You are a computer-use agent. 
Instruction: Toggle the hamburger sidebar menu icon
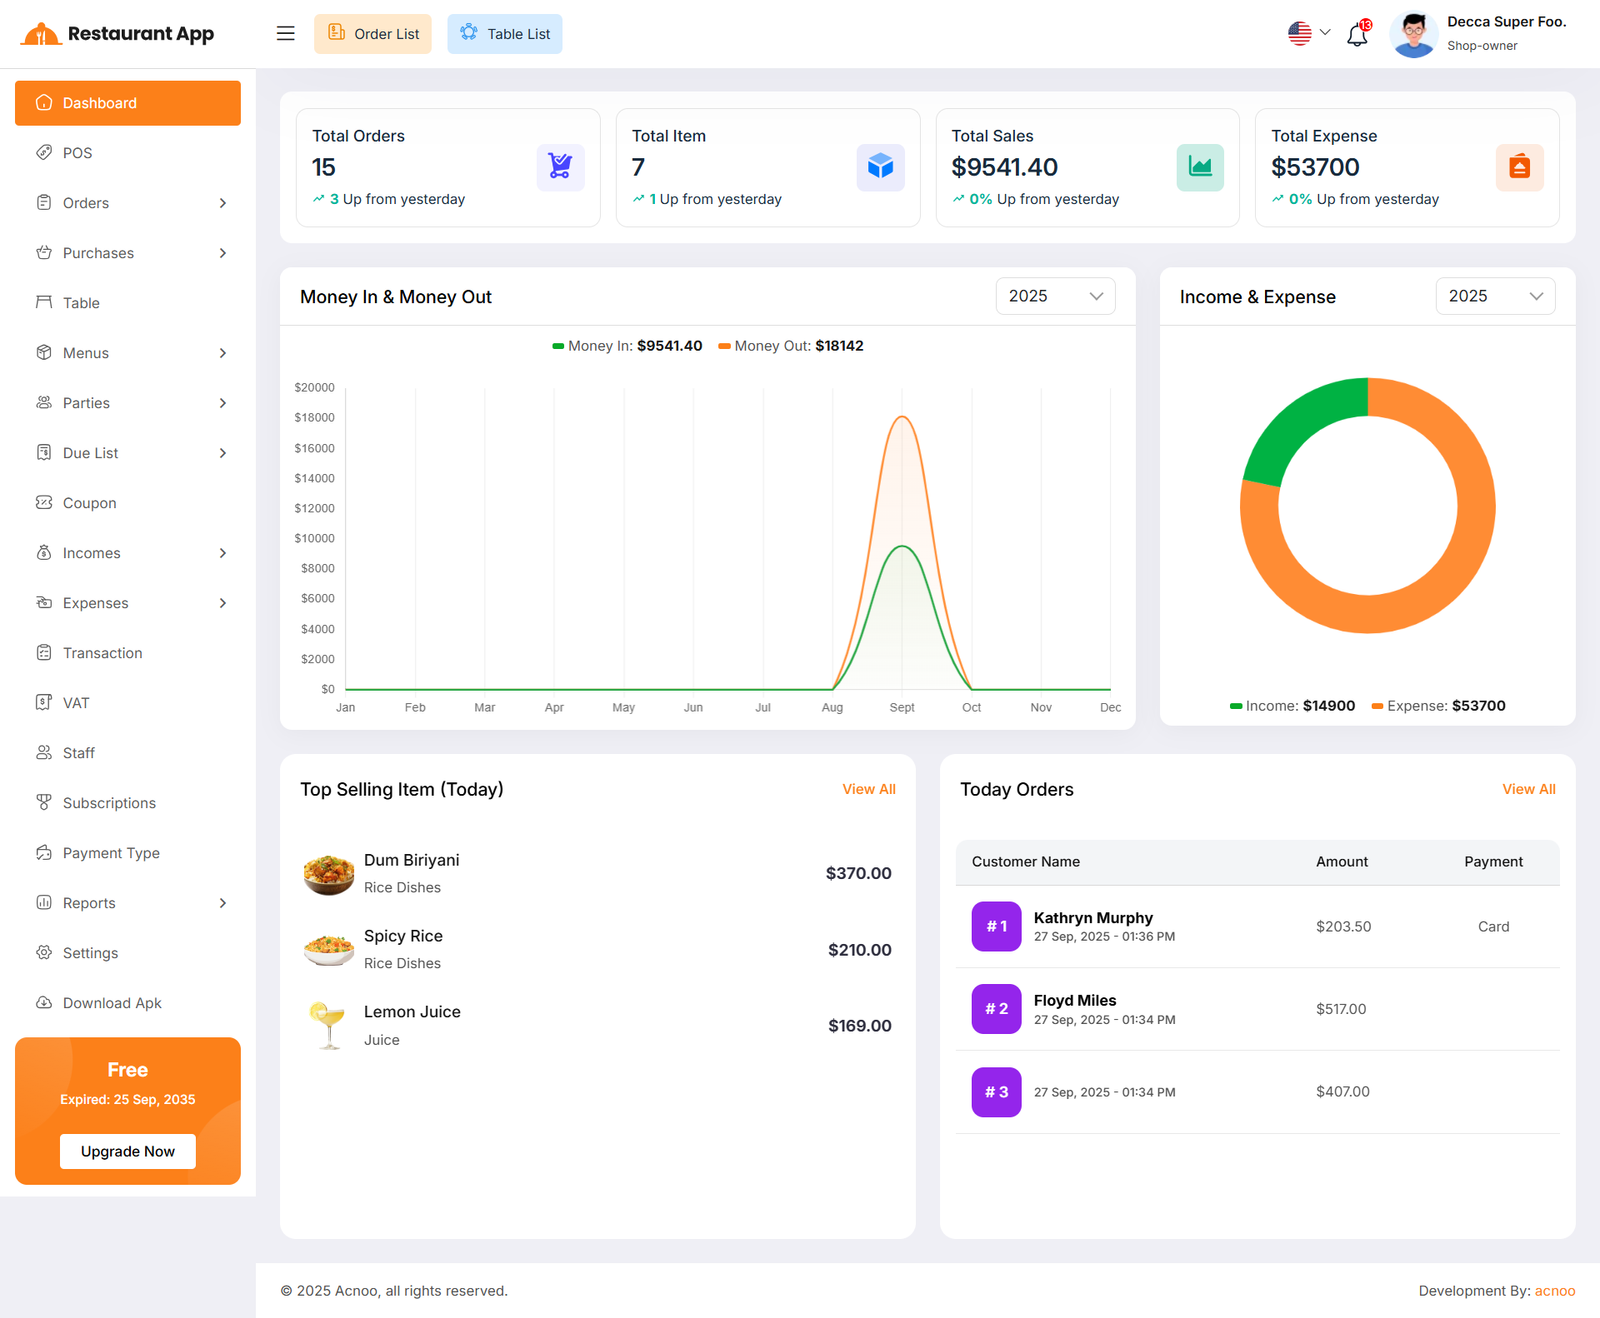[x=286, y=34]
